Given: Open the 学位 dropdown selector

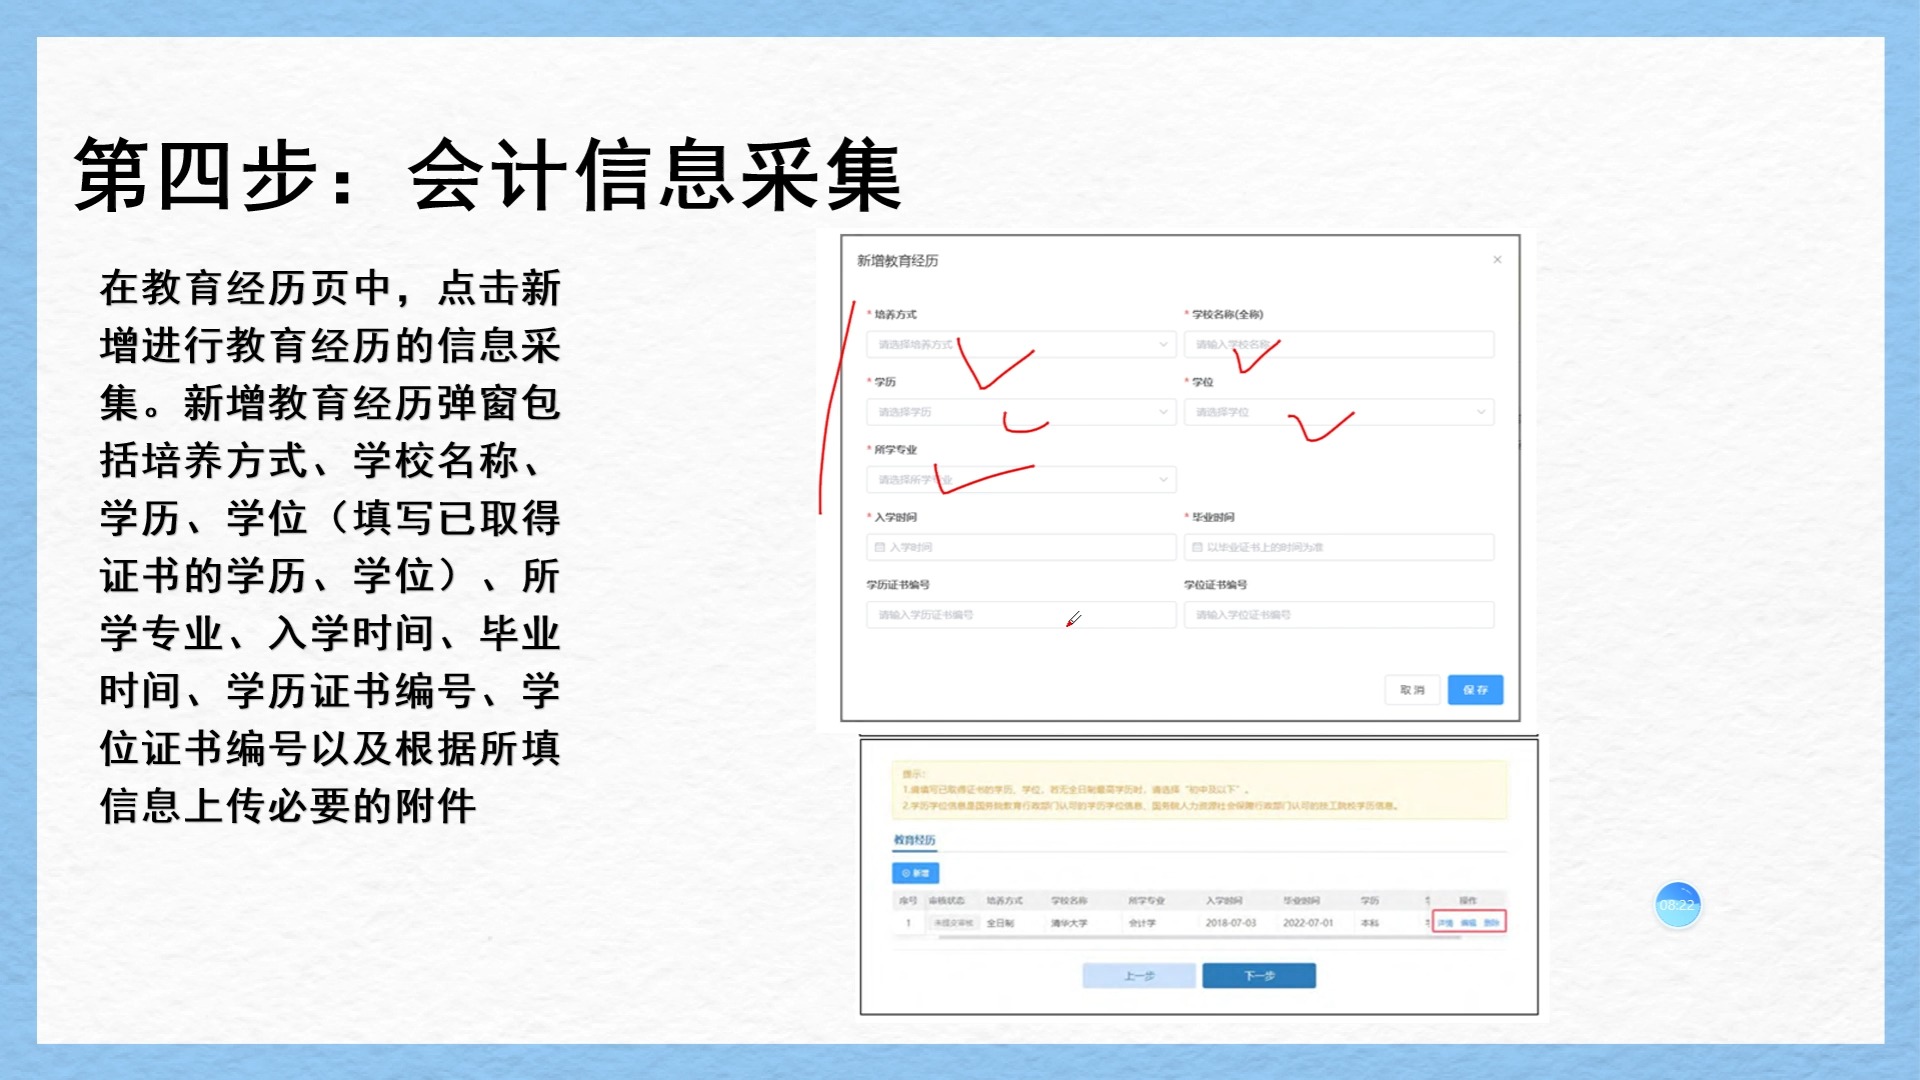Looking at the screenshot, I should click(1338, 412).
